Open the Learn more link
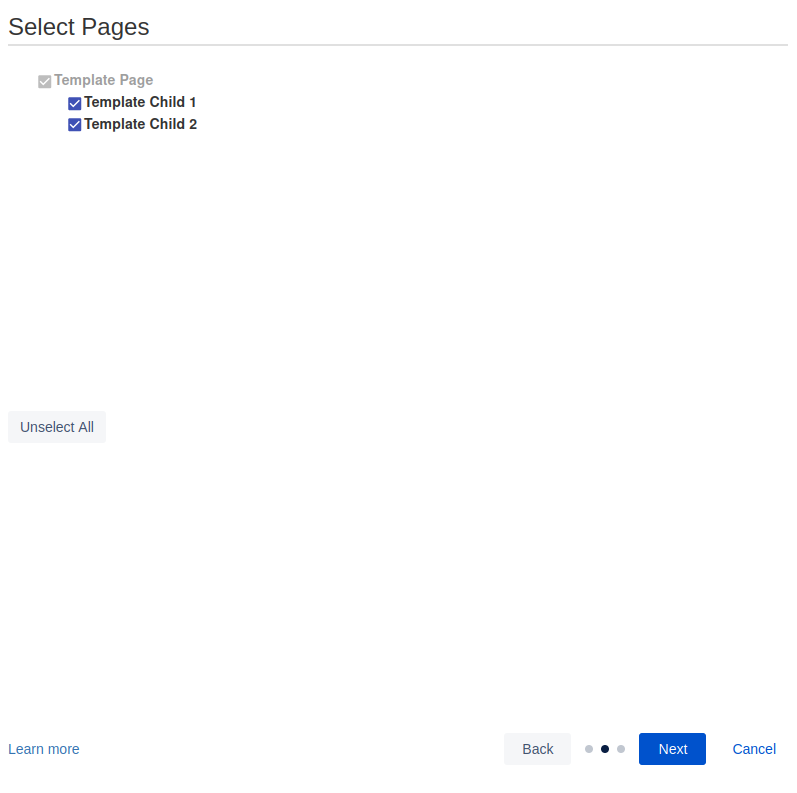Screen dimensions: 797x793 click(x=44, y=749)
